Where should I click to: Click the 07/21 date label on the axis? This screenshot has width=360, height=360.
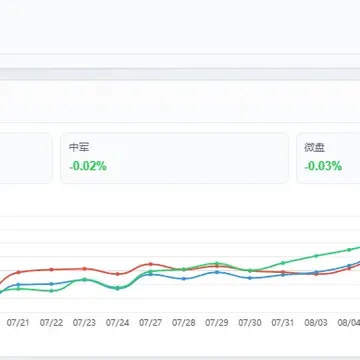(x=18, y=323)
